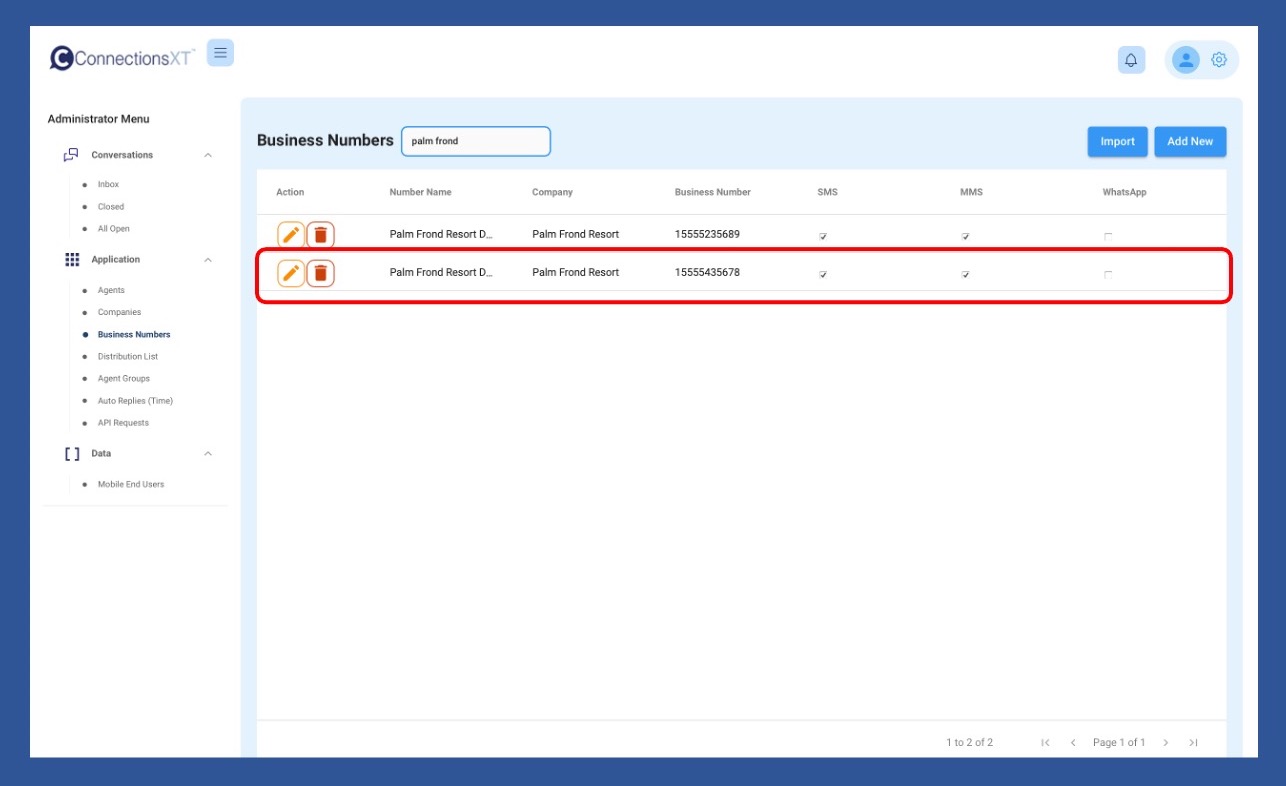Toggle the hamburger sidebar menu
This screenshot has width=1286, height=786.
[x=220, y=53]
